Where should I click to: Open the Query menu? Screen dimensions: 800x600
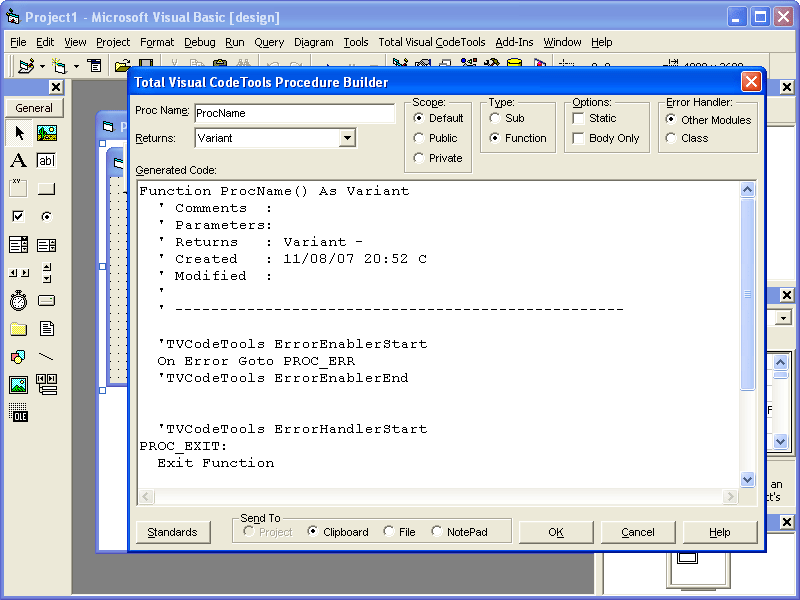(x=269, y=42)
